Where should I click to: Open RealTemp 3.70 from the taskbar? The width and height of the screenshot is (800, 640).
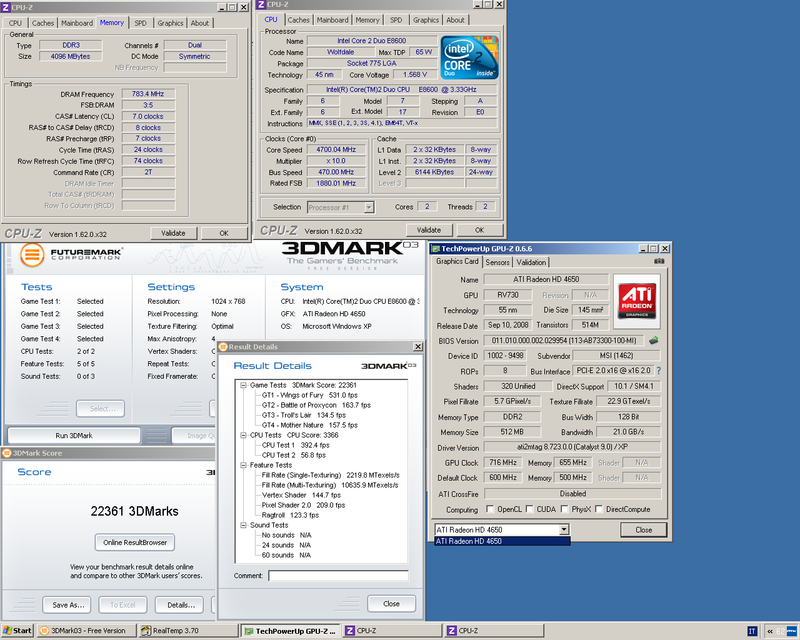point(189,631)
